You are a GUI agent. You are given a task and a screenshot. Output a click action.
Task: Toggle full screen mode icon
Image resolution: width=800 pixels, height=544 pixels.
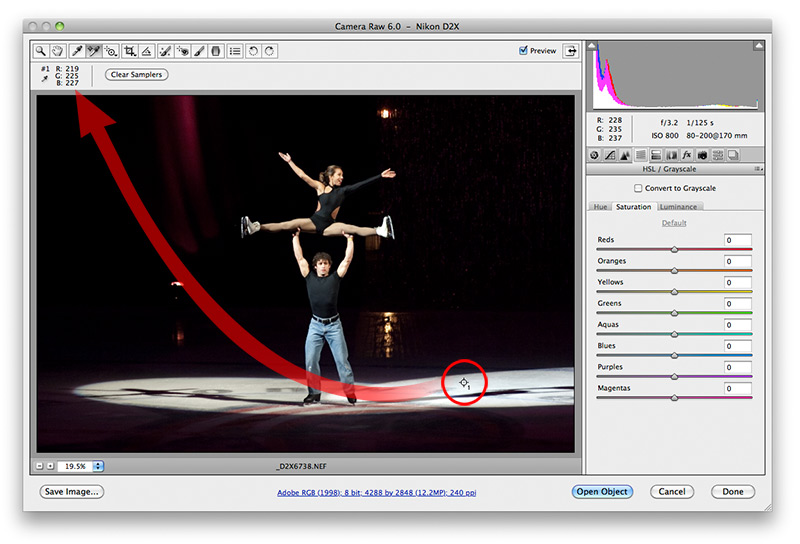(x=571, y=51)
